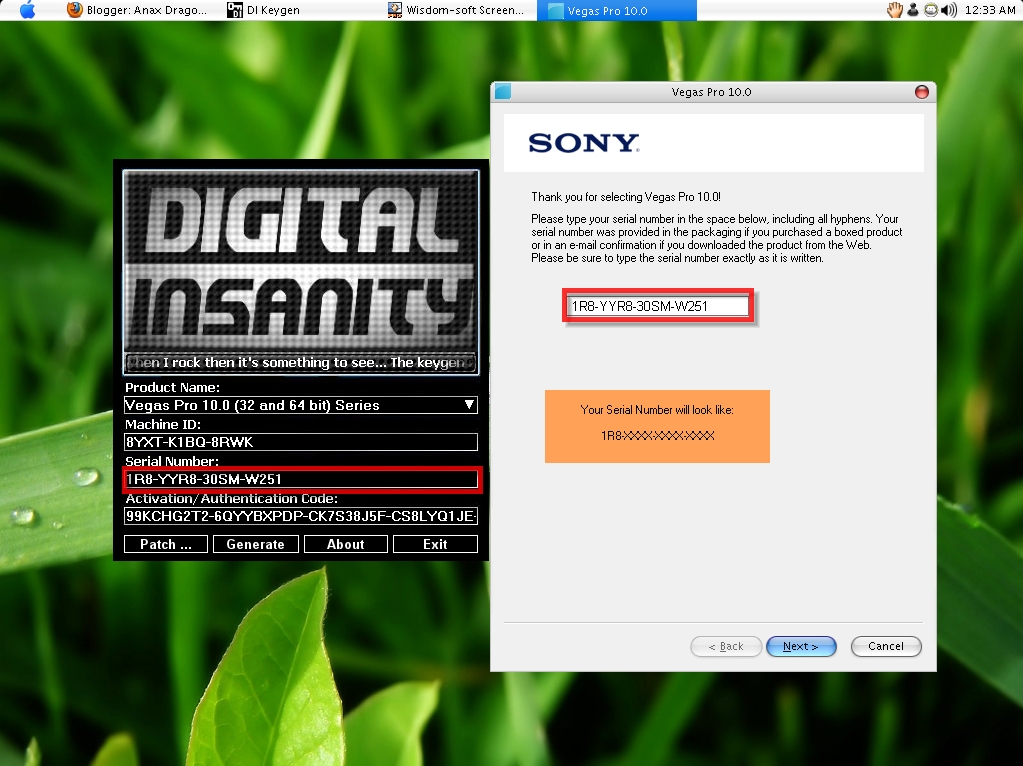1023x766 pixels.
Task: Click the hand icon in system tray
Action: coord(894,10)
